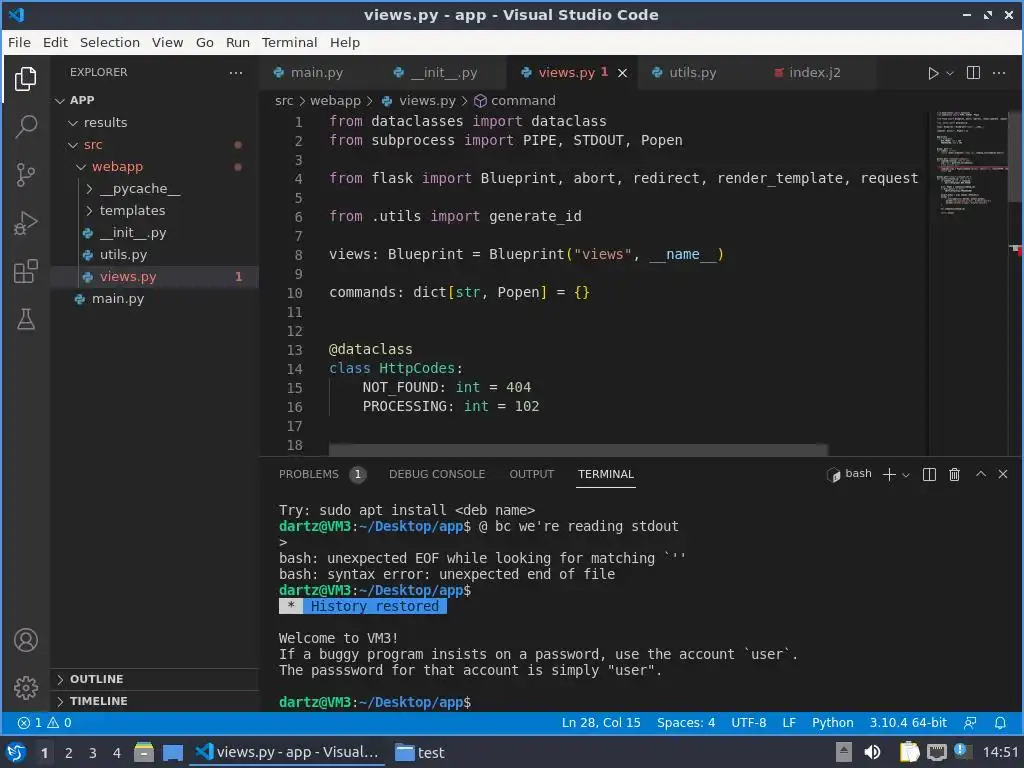Run the Python file with play button
Image resolution: width=1024 pixels, height=768 pixels.
click(933, 73)
